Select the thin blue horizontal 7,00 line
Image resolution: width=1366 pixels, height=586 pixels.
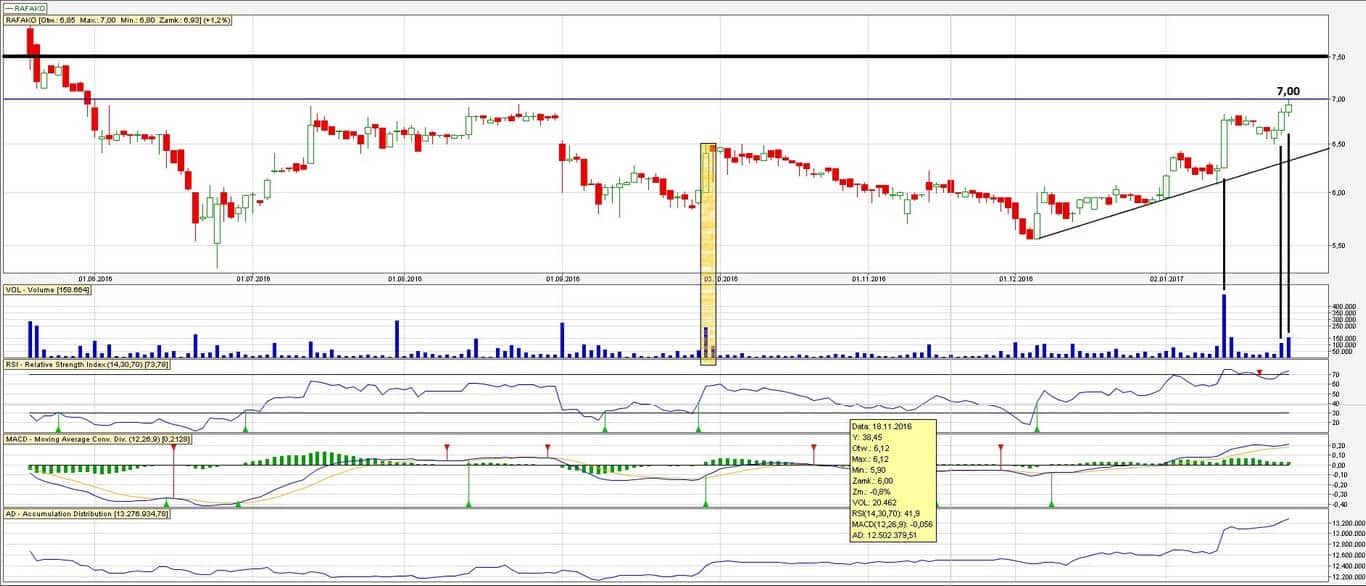point(600,99)
